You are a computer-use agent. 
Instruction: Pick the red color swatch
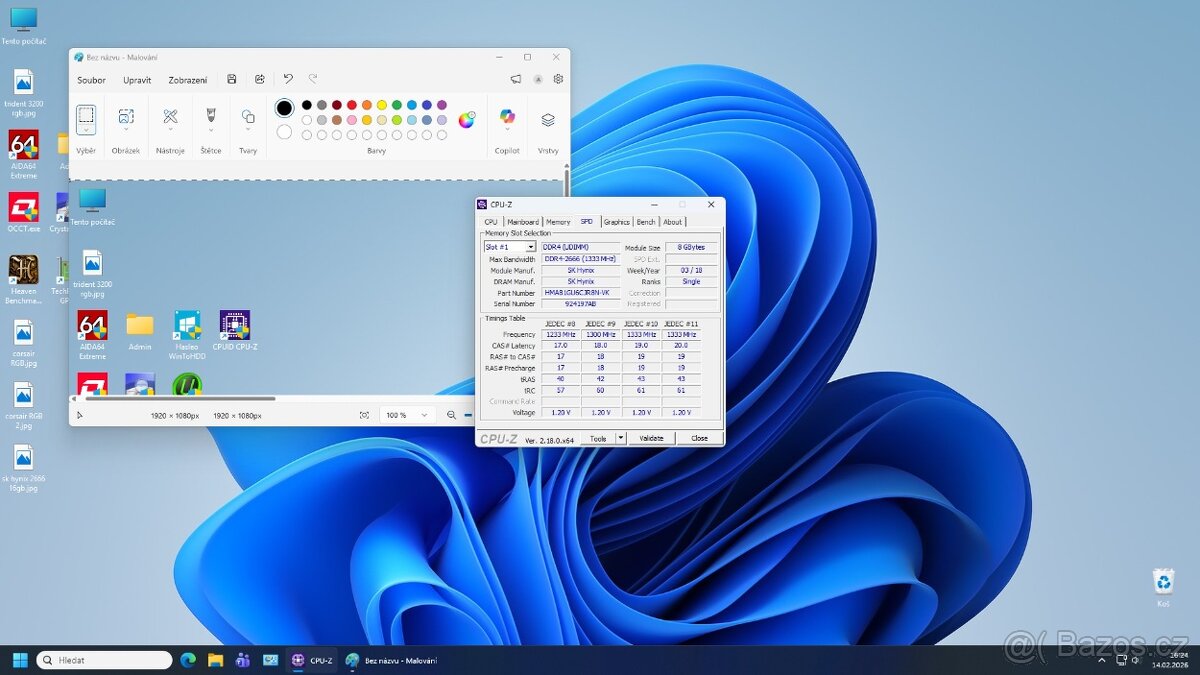pos(352,105)
